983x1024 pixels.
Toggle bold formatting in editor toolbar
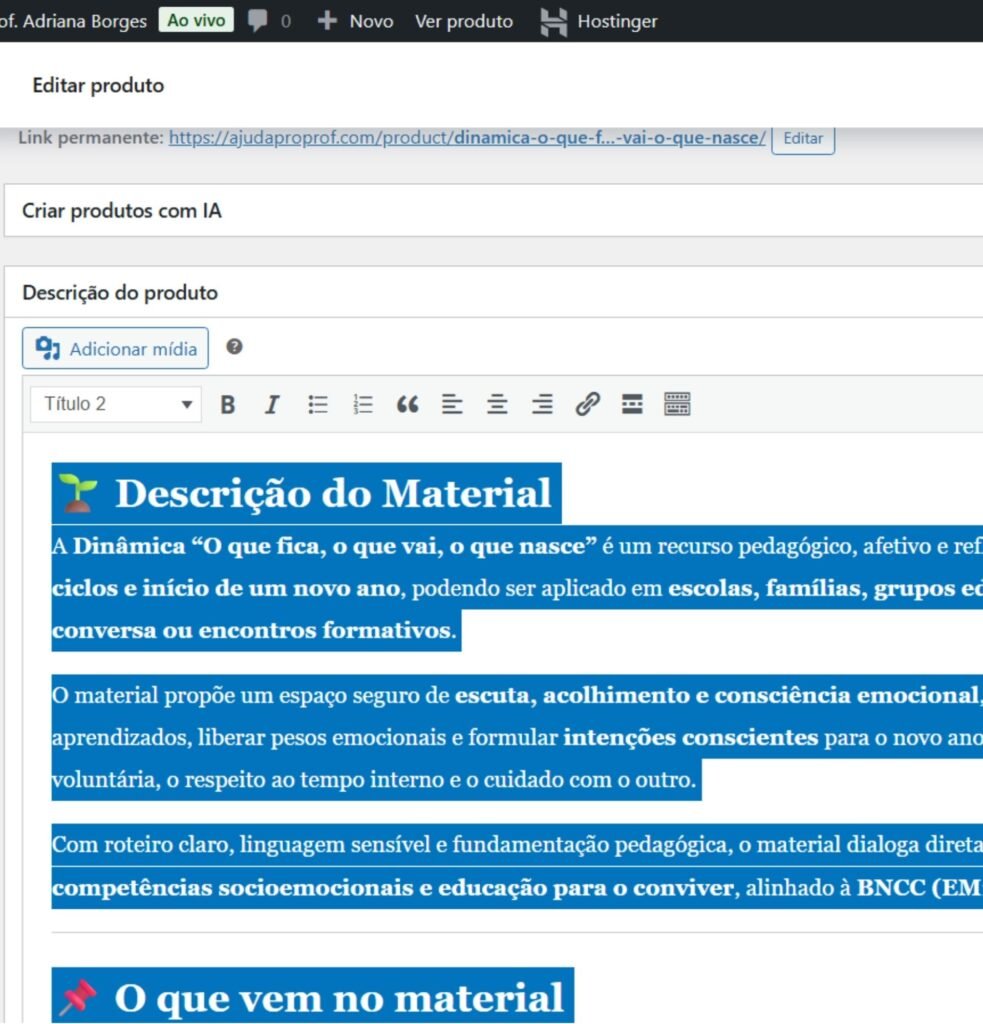click(x=228, y=405)
